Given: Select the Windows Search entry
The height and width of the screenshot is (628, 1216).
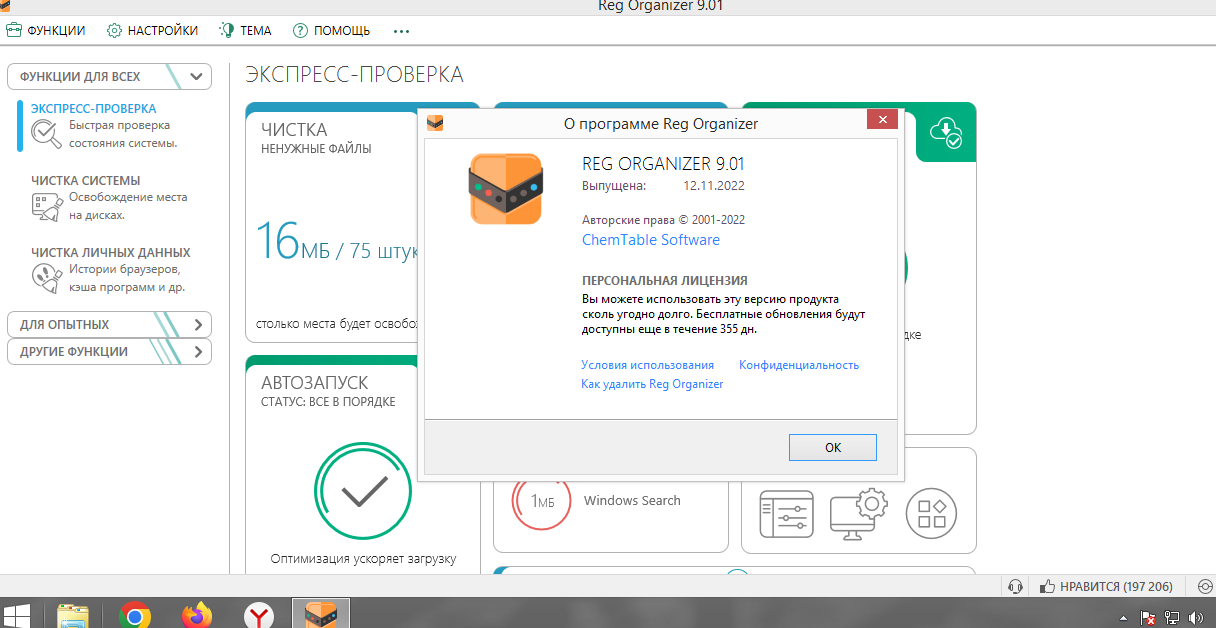Looking at the screenshot, I should coord(632,501).
